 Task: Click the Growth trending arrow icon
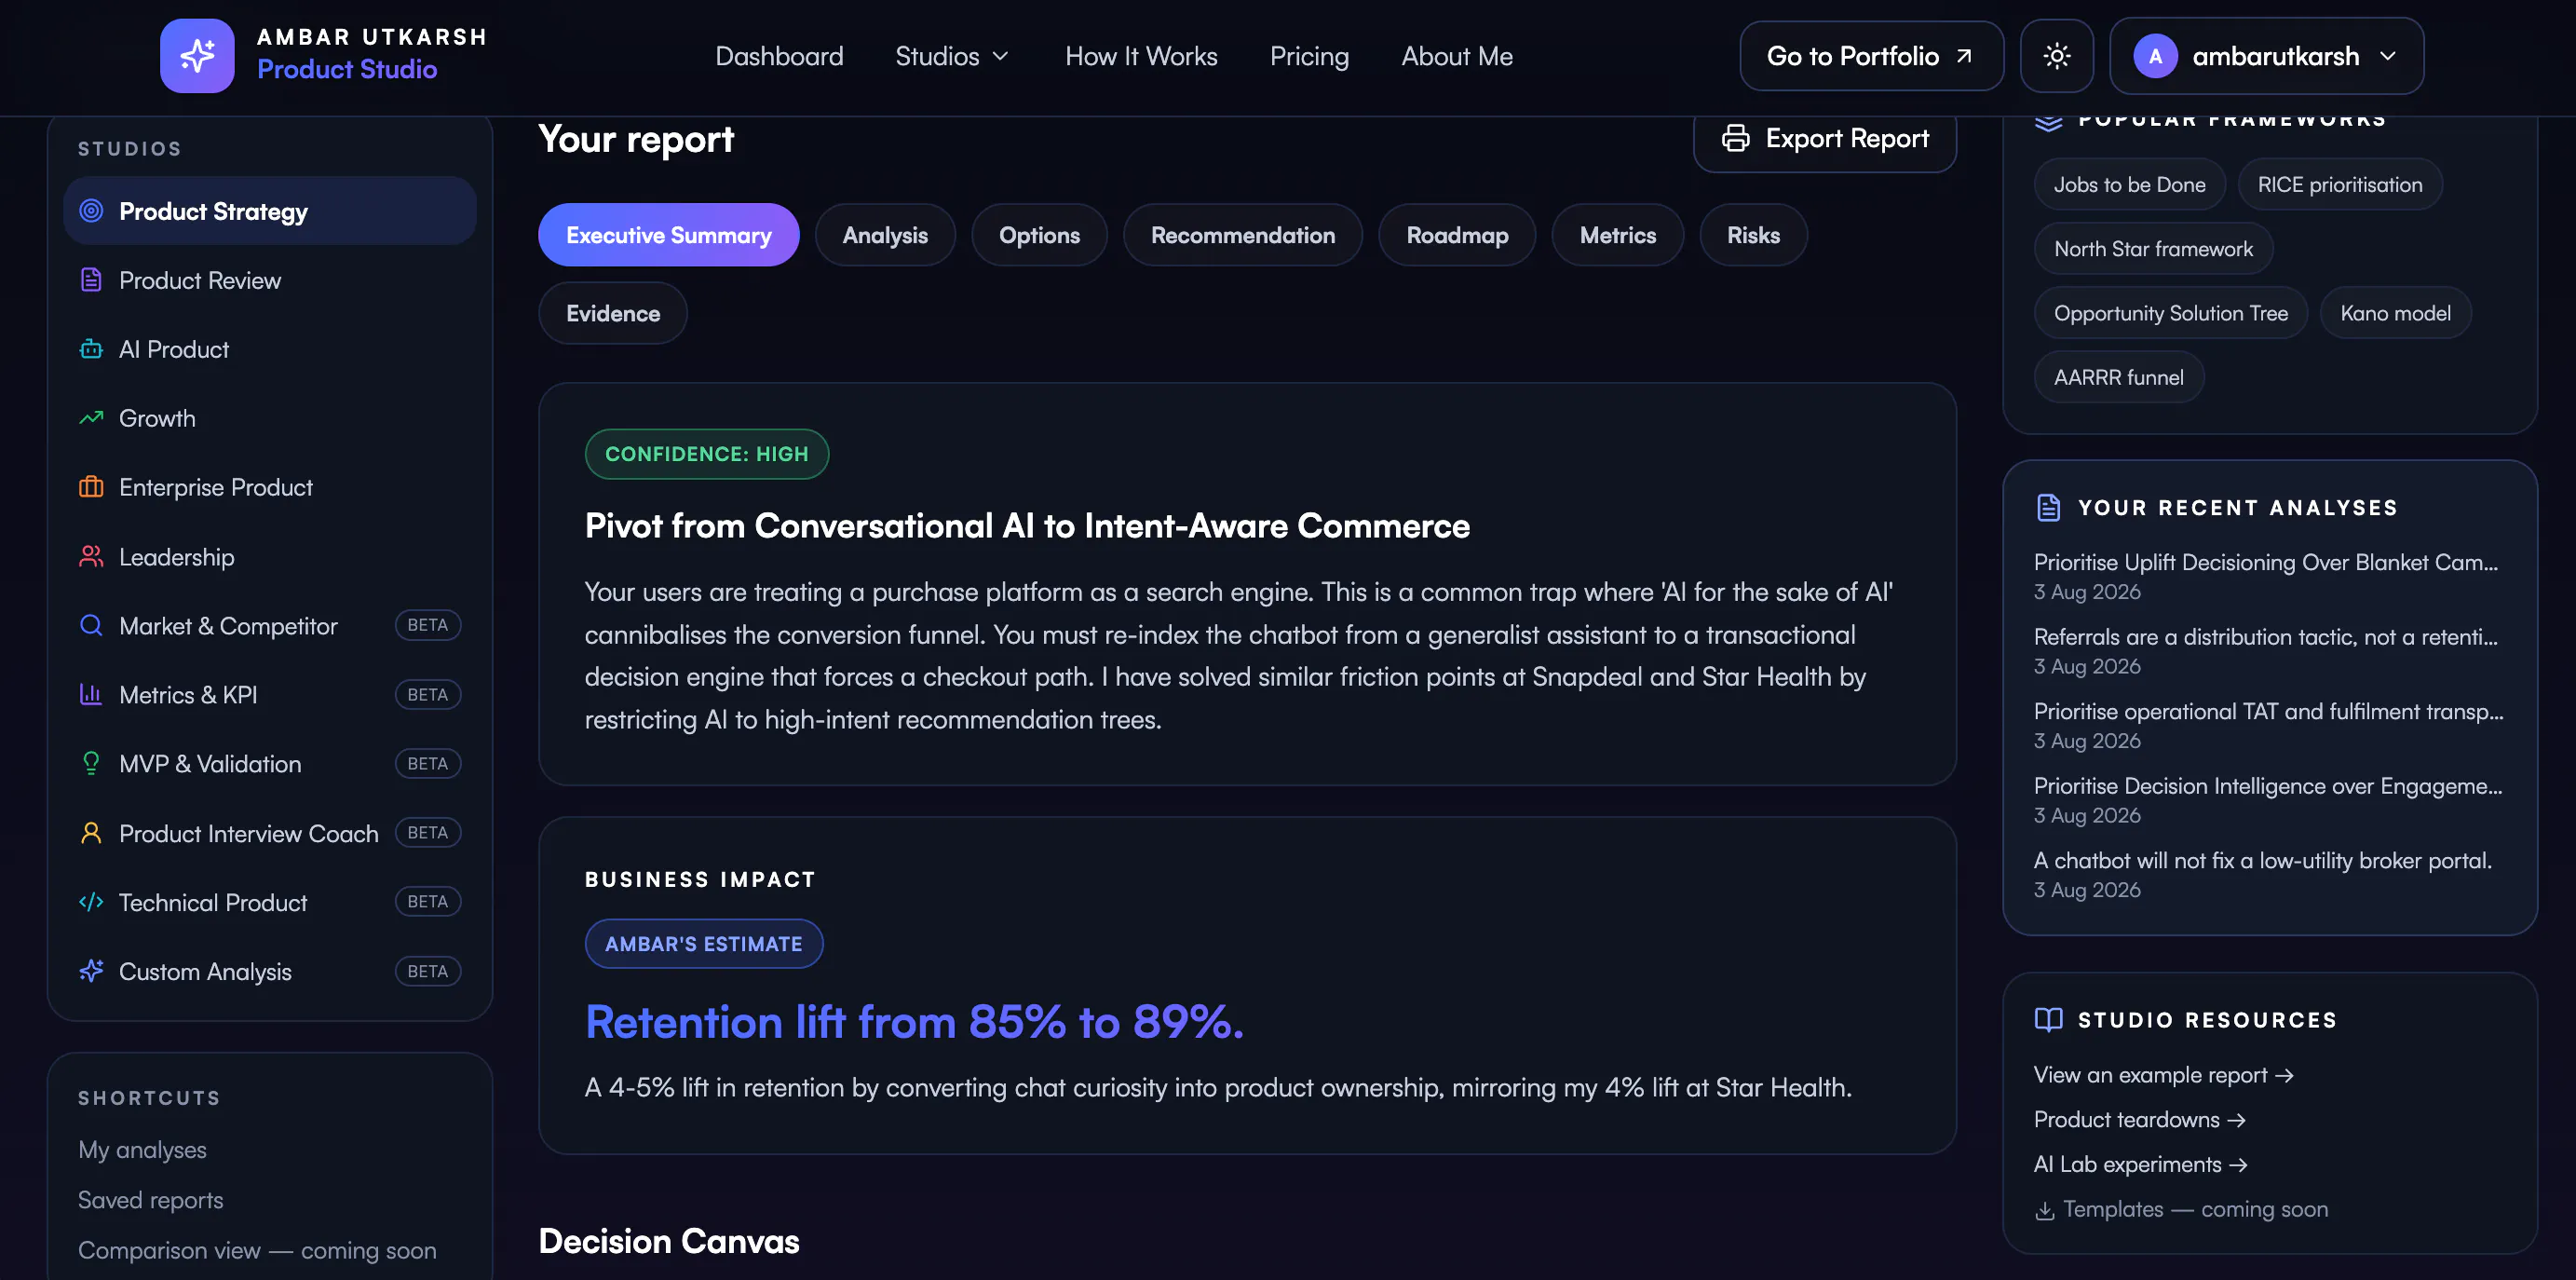tap(91, 418)
